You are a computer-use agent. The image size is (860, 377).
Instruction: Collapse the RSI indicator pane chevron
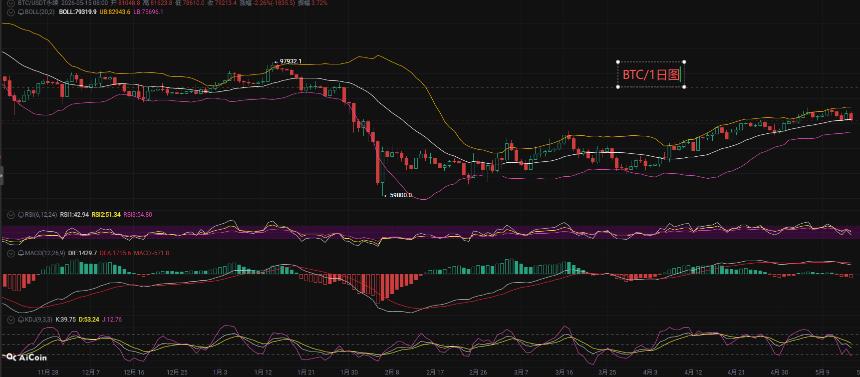click(x=11, y=215)
